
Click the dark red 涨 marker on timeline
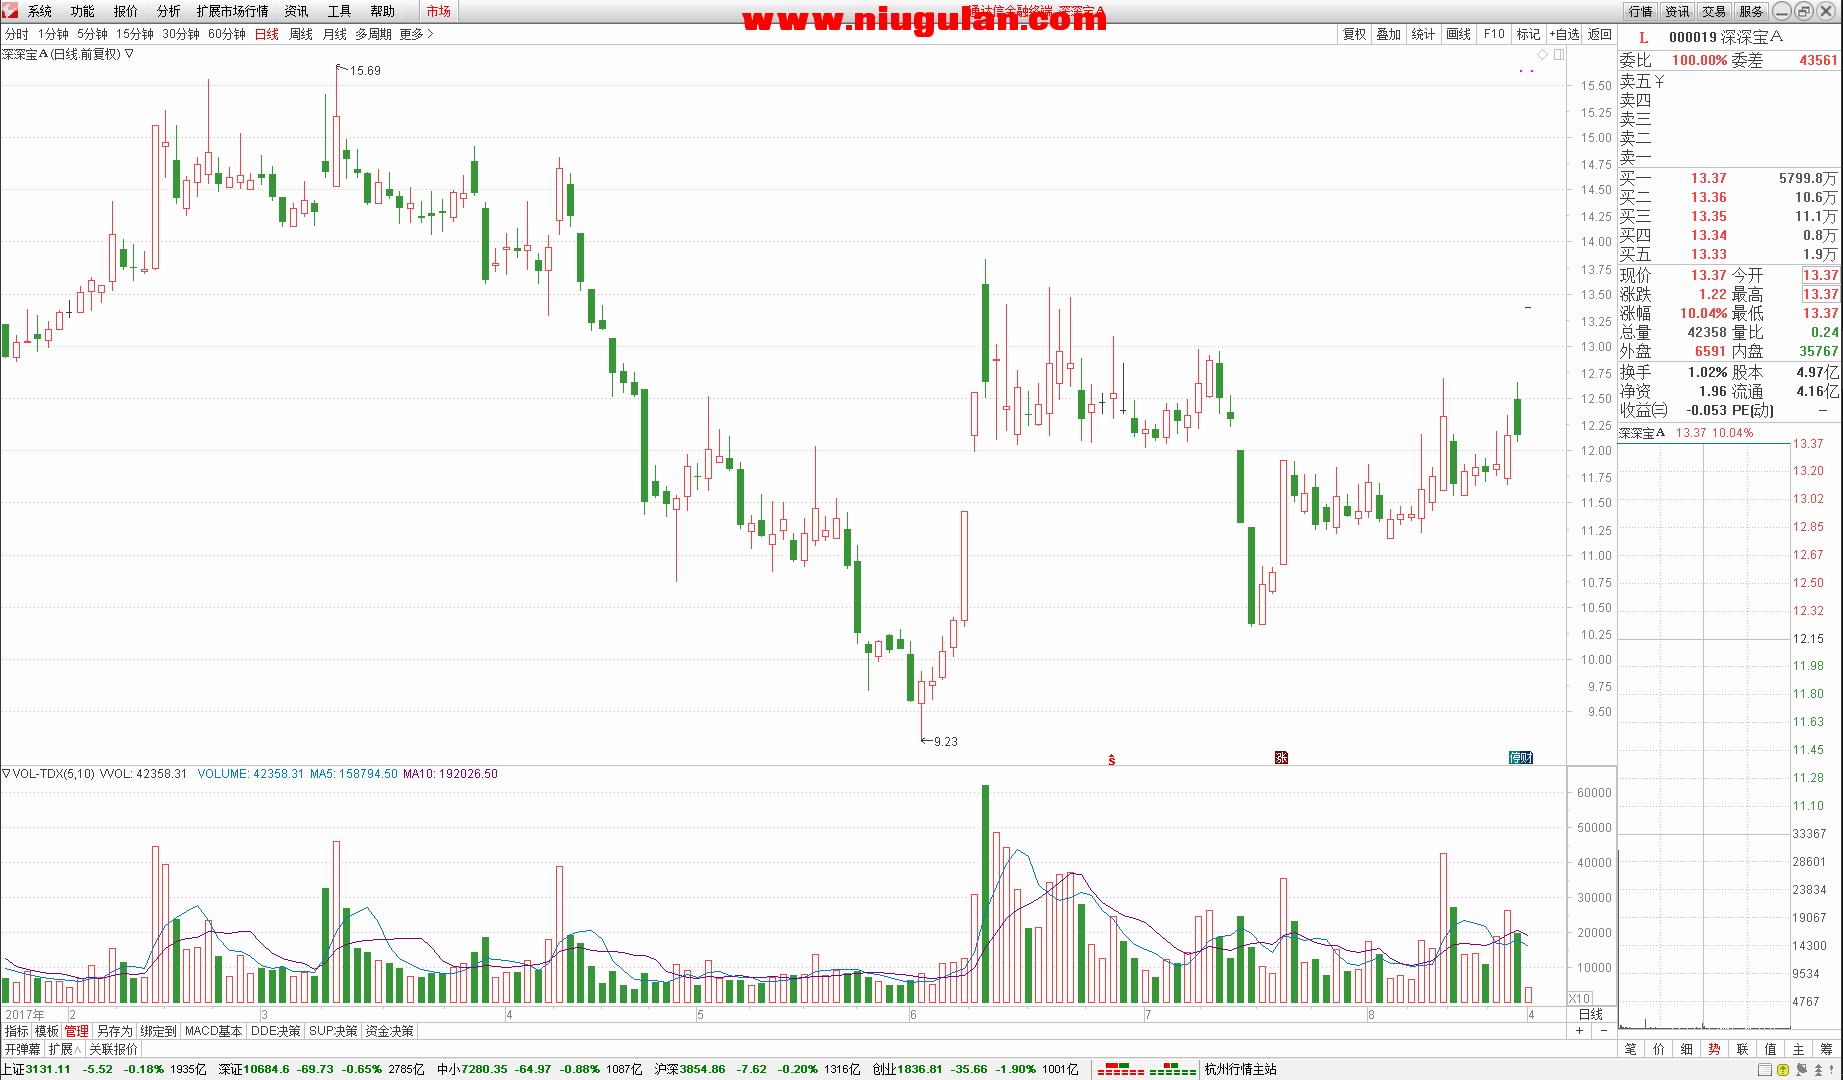[1281, 758]
